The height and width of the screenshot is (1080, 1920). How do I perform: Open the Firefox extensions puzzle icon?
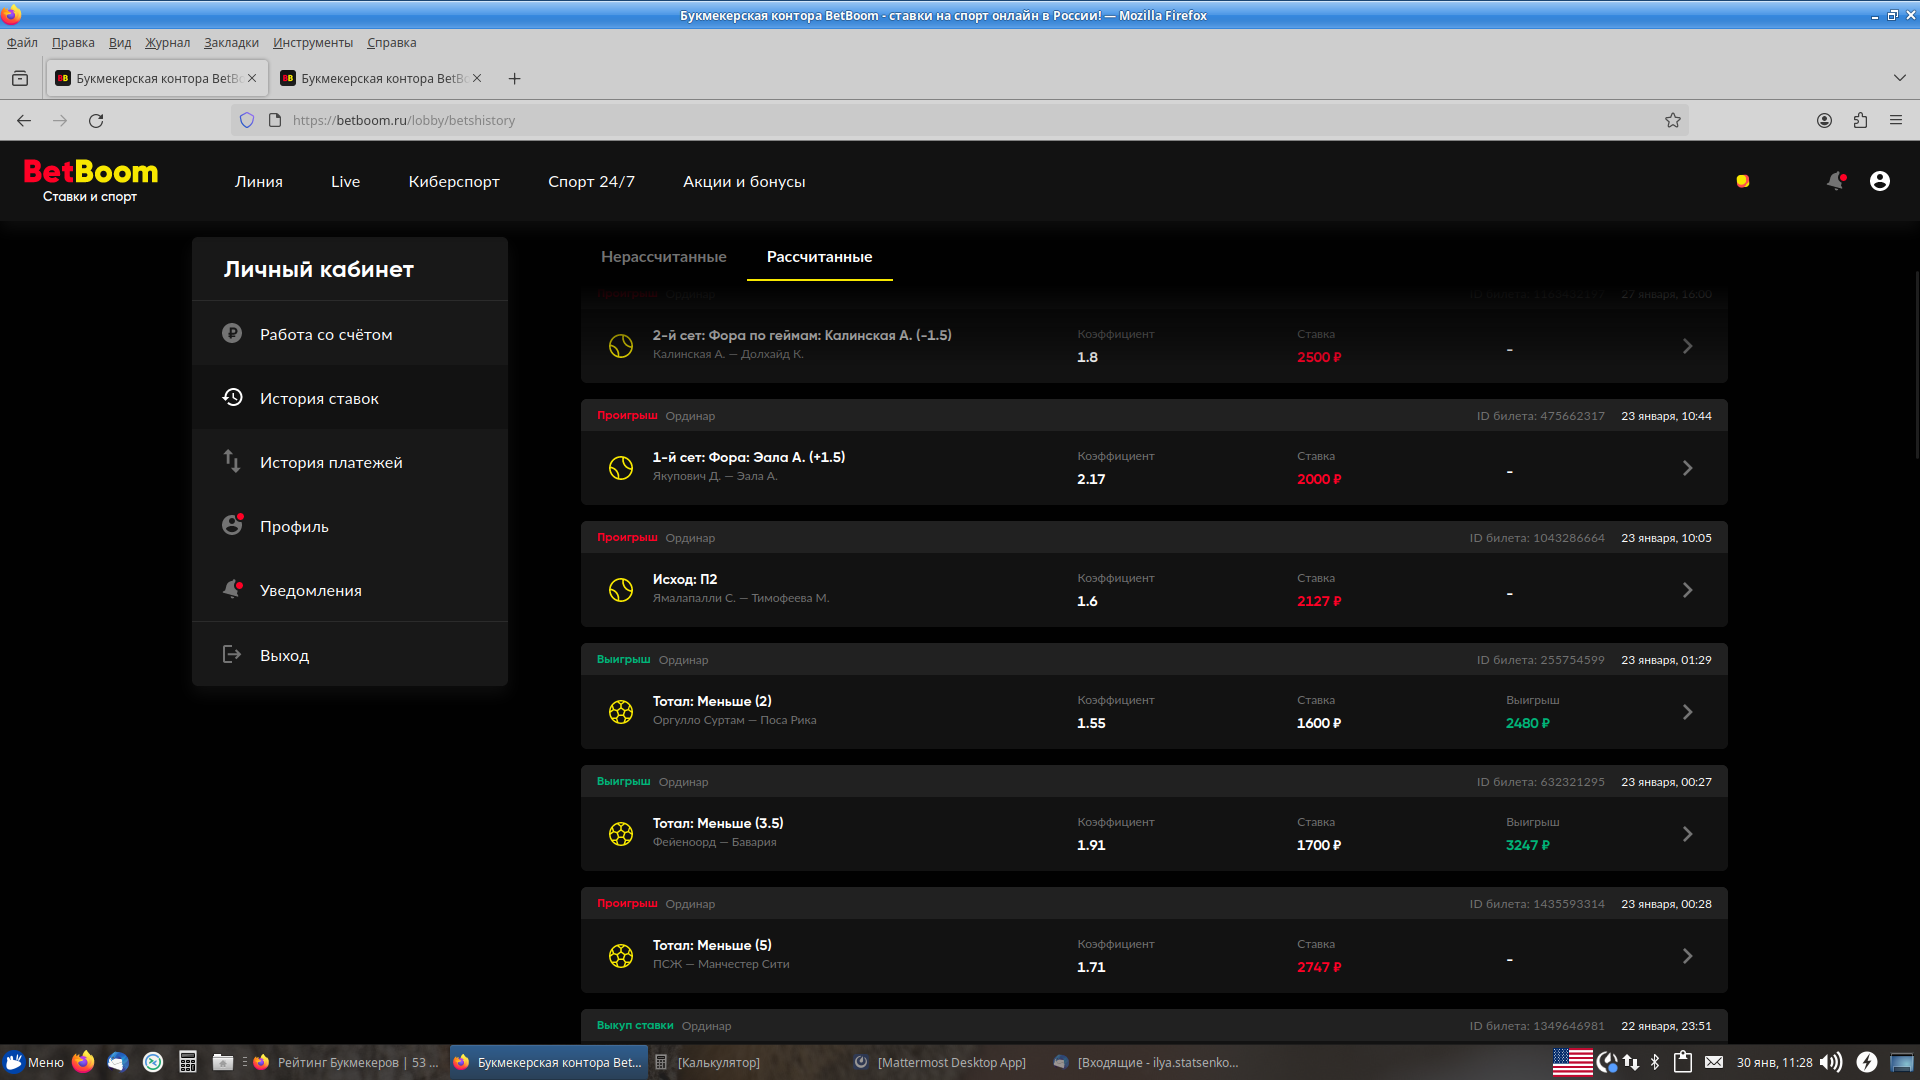[x=1860, y=120]
